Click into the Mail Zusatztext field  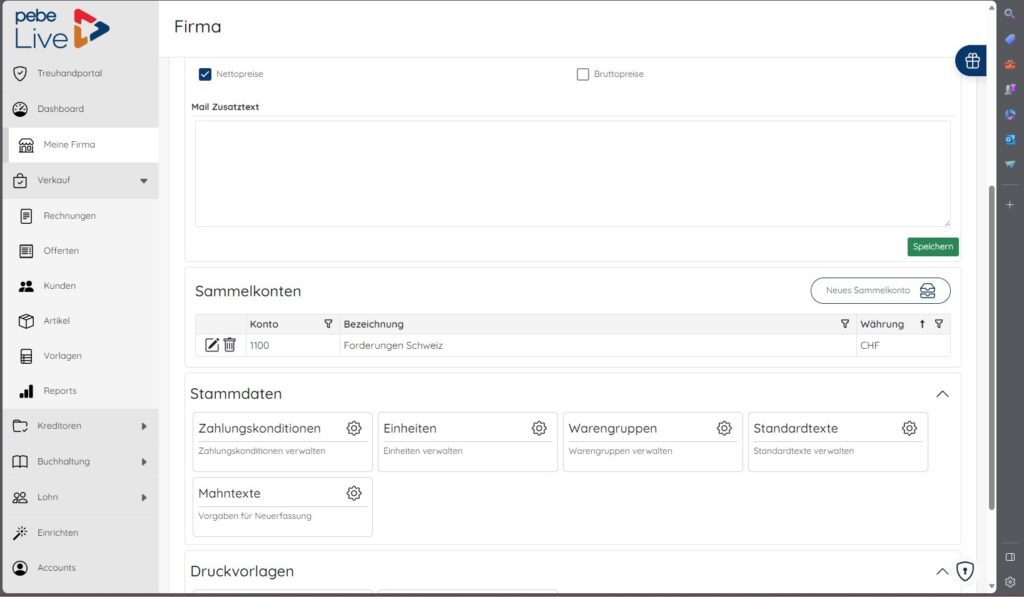573,174
